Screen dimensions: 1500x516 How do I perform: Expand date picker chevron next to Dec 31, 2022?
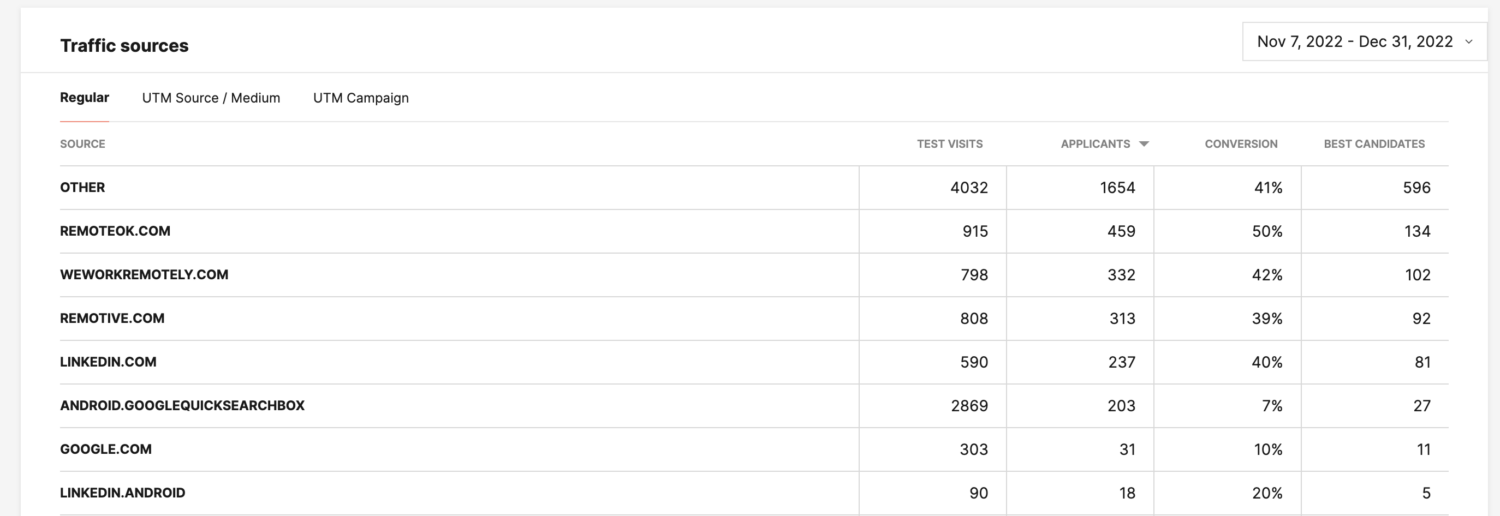click(x=1468, y=42)
